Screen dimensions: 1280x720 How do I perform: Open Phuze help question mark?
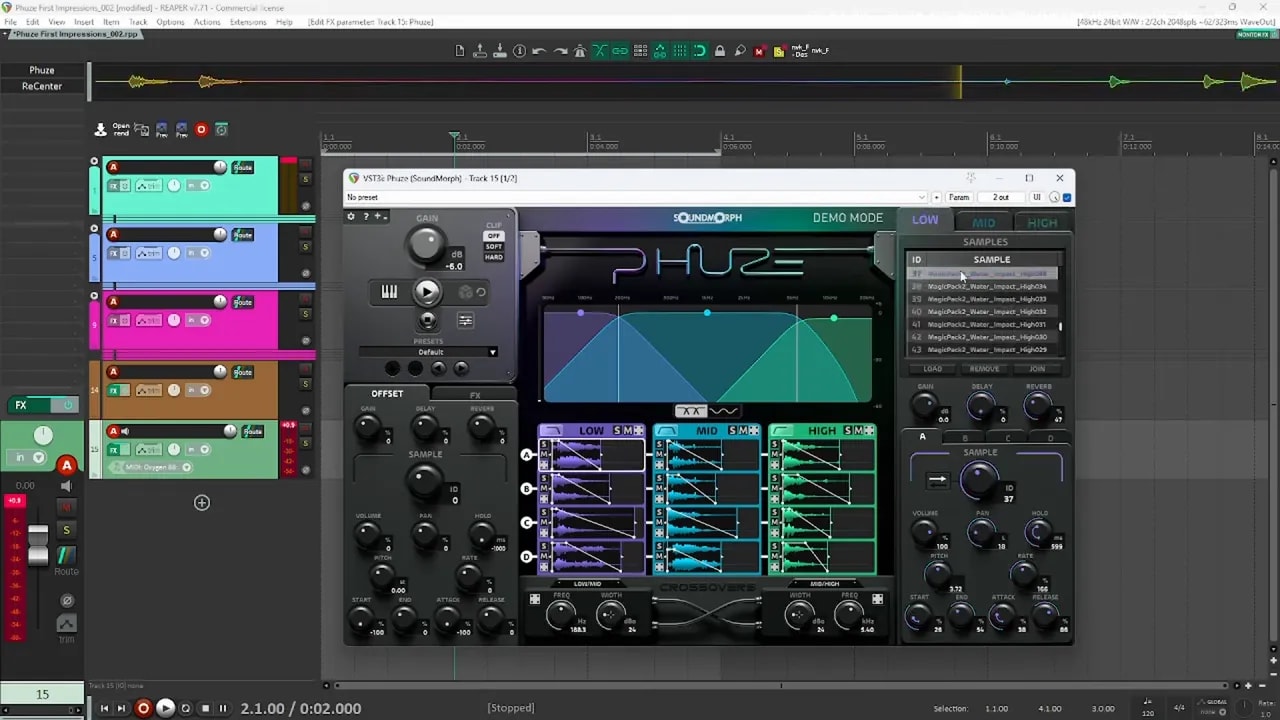366,216
